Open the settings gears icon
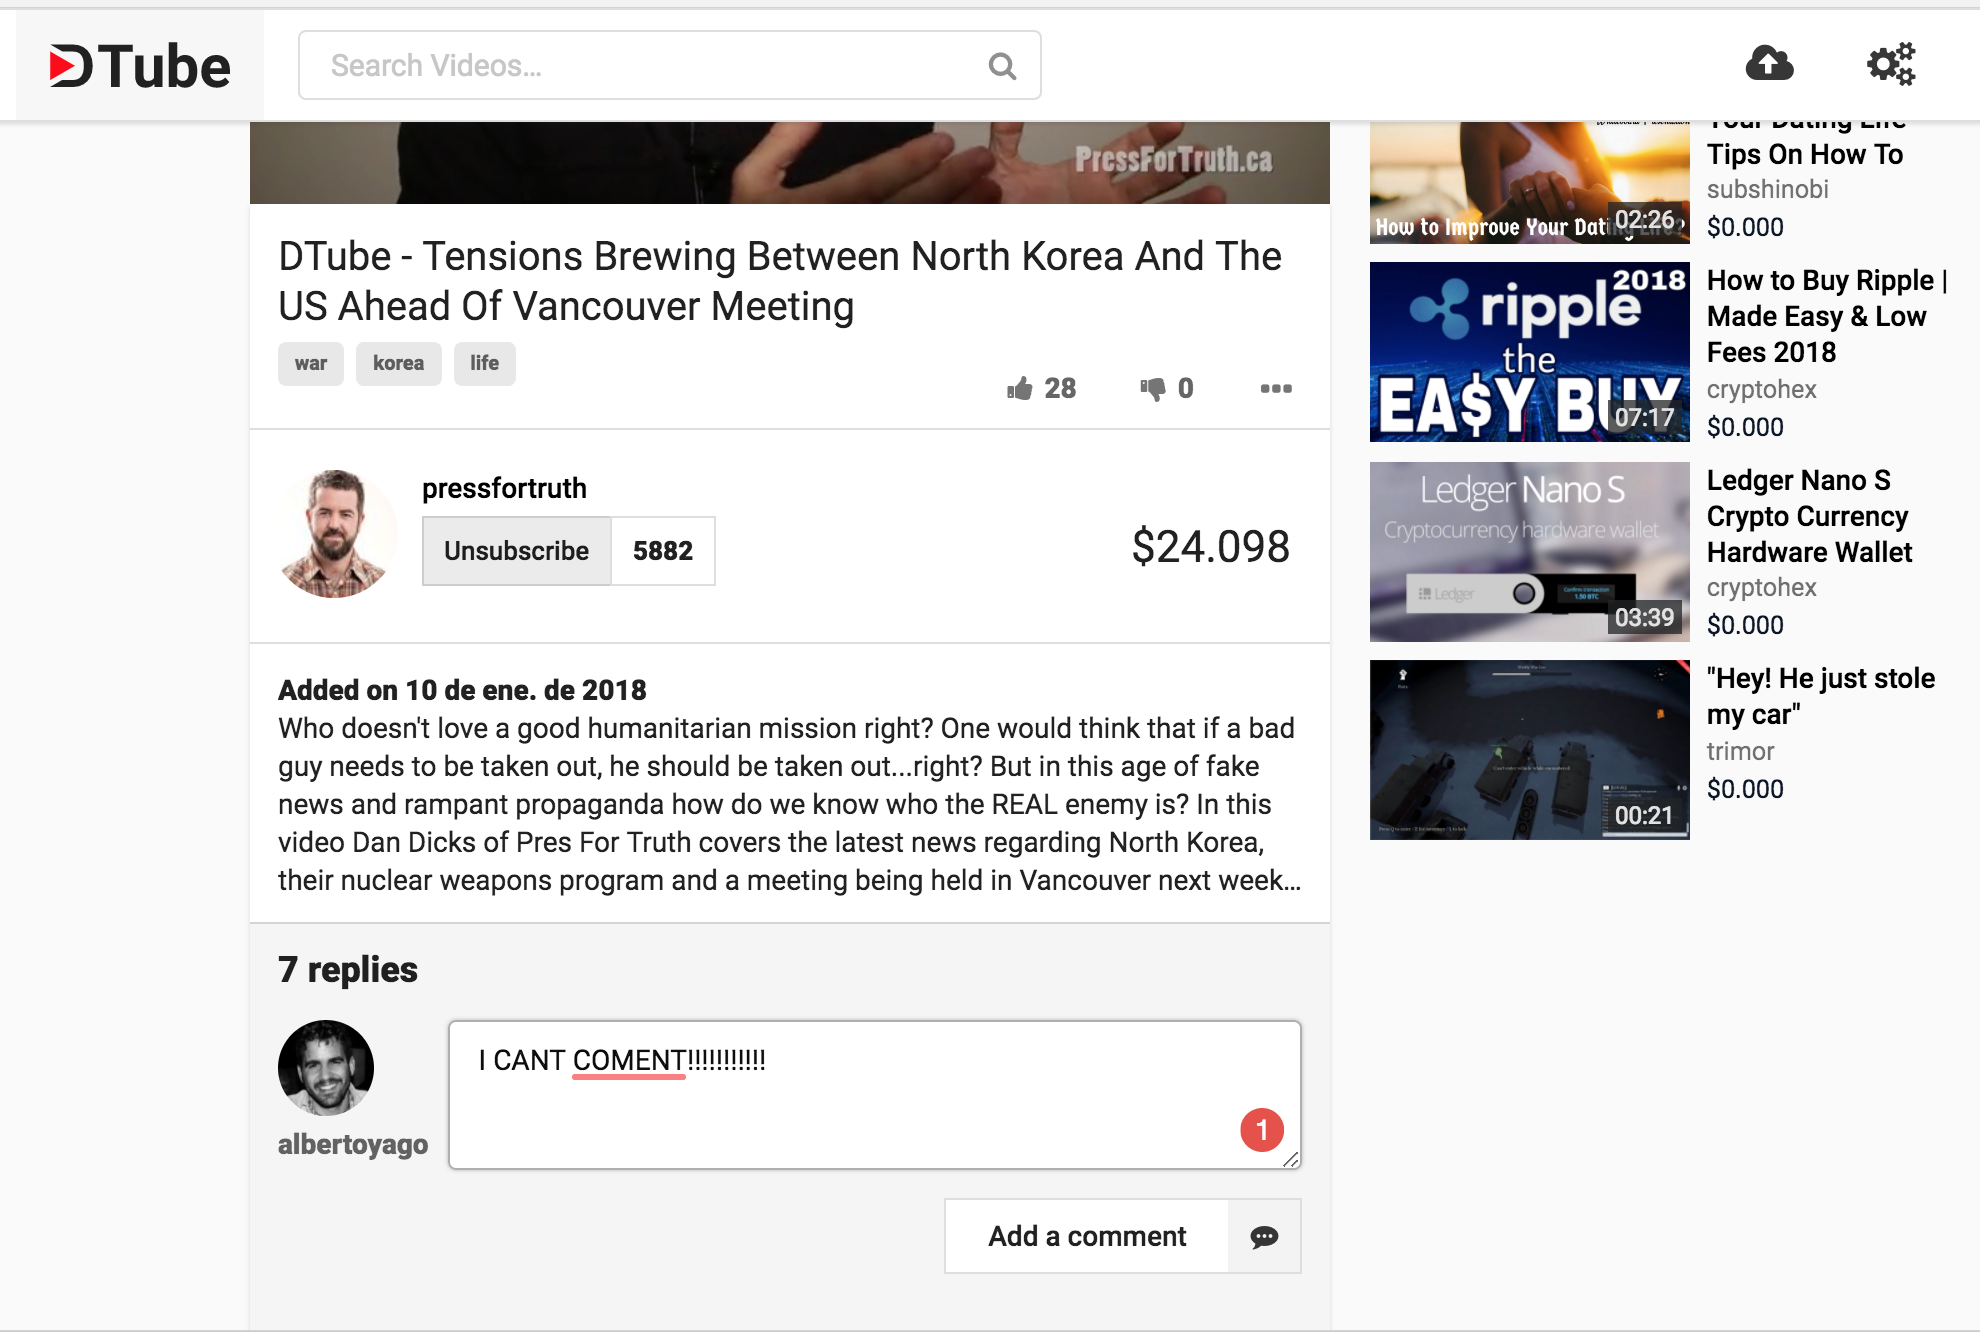The width and height of the screenshot is (1980, 1332). [1890, 64]
